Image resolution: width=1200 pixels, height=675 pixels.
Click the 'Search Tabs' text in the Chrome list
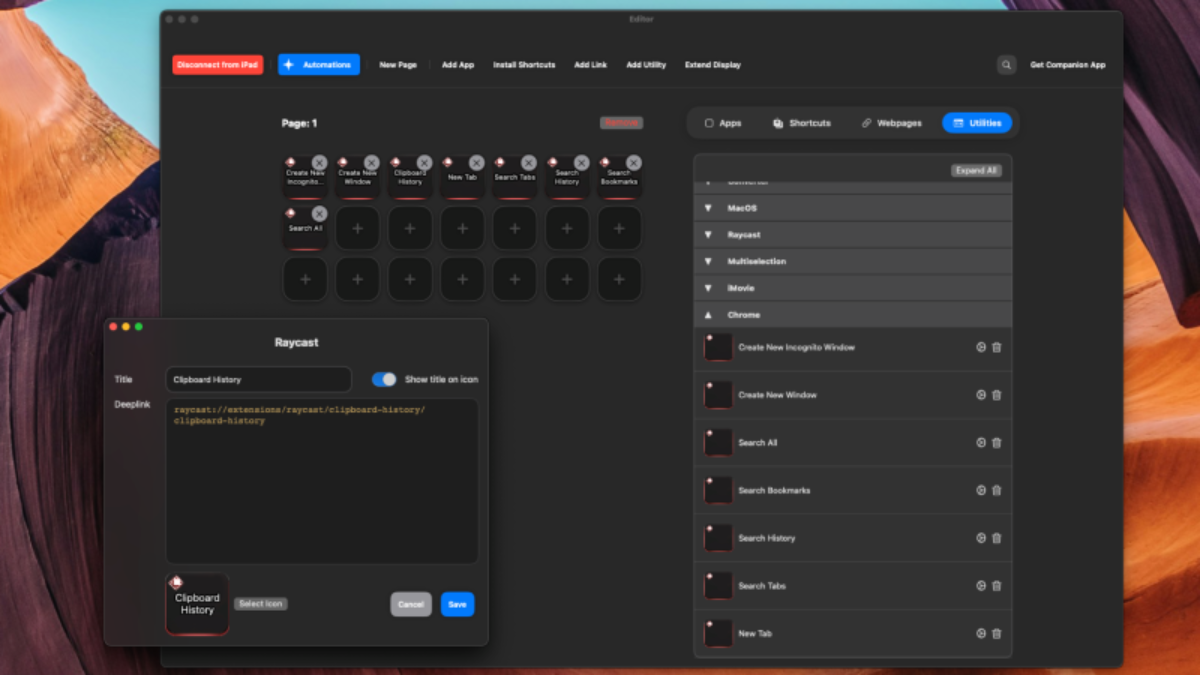point(762,586)
